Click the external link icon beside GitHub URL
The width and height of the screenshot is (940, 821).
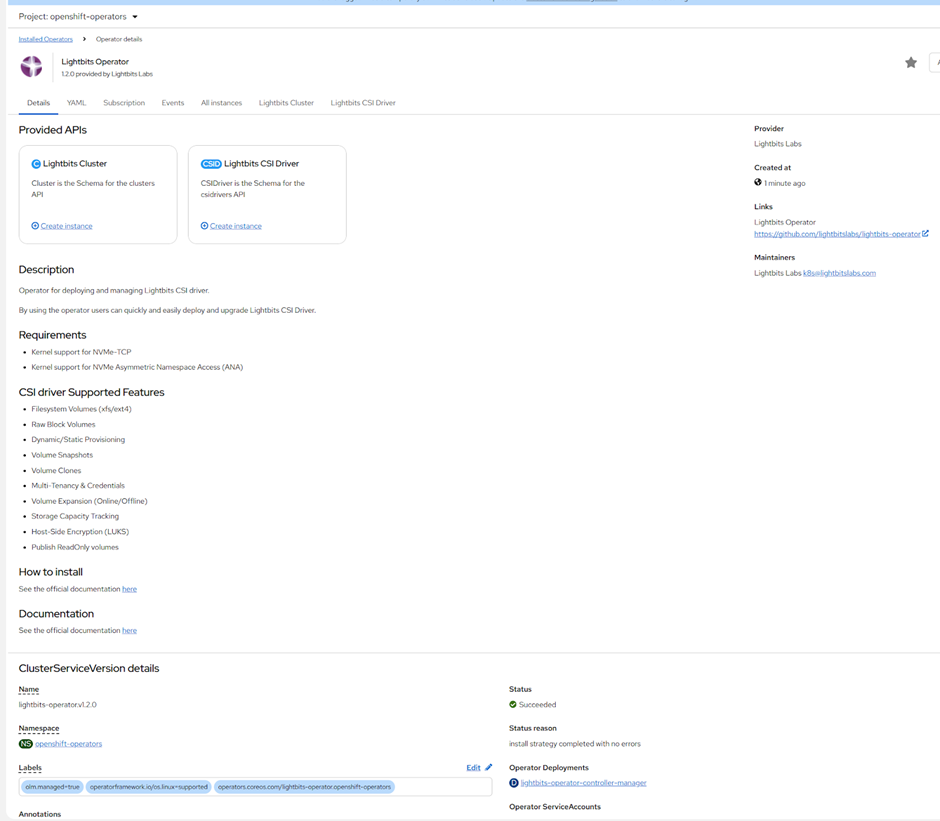pos(925,234)
